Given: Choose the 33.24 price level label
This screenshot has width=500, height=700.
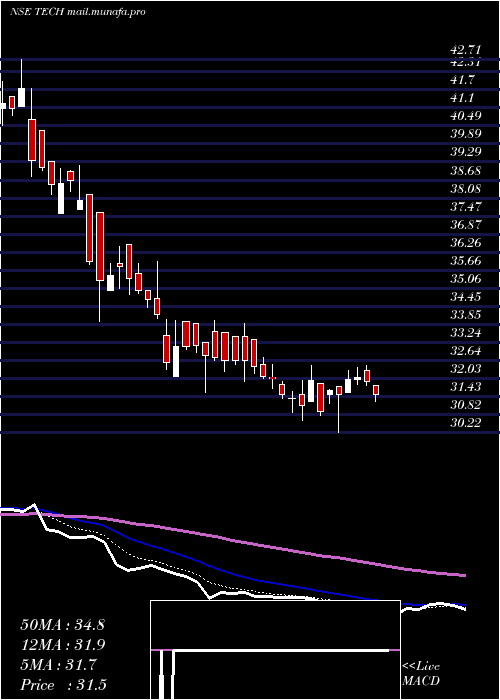Looking at the screenshot, I should coord(466,333).
